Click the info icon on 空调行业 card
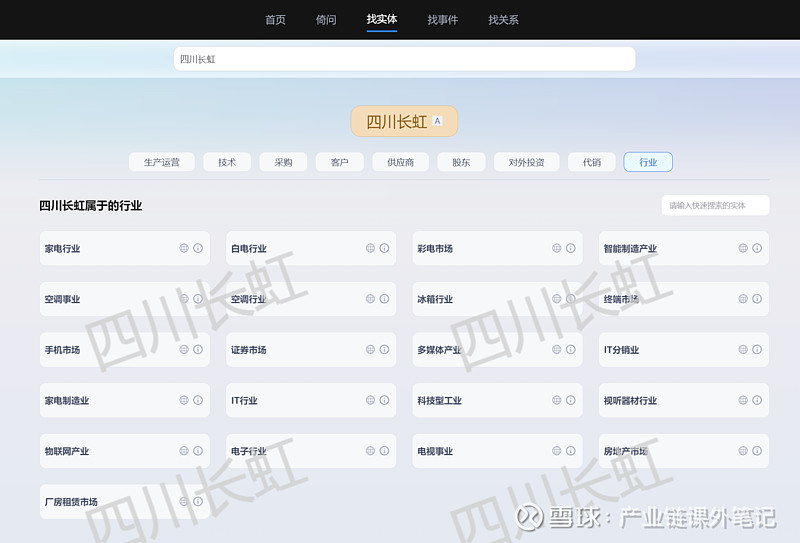800x543 pixels. point(385,299)
